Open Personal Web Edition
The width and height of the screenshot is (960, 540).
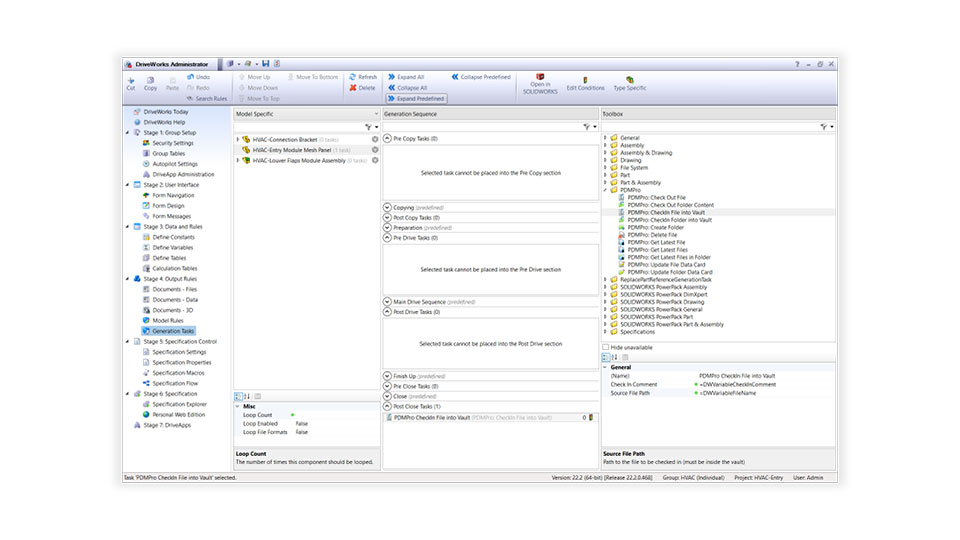(179, 414)
